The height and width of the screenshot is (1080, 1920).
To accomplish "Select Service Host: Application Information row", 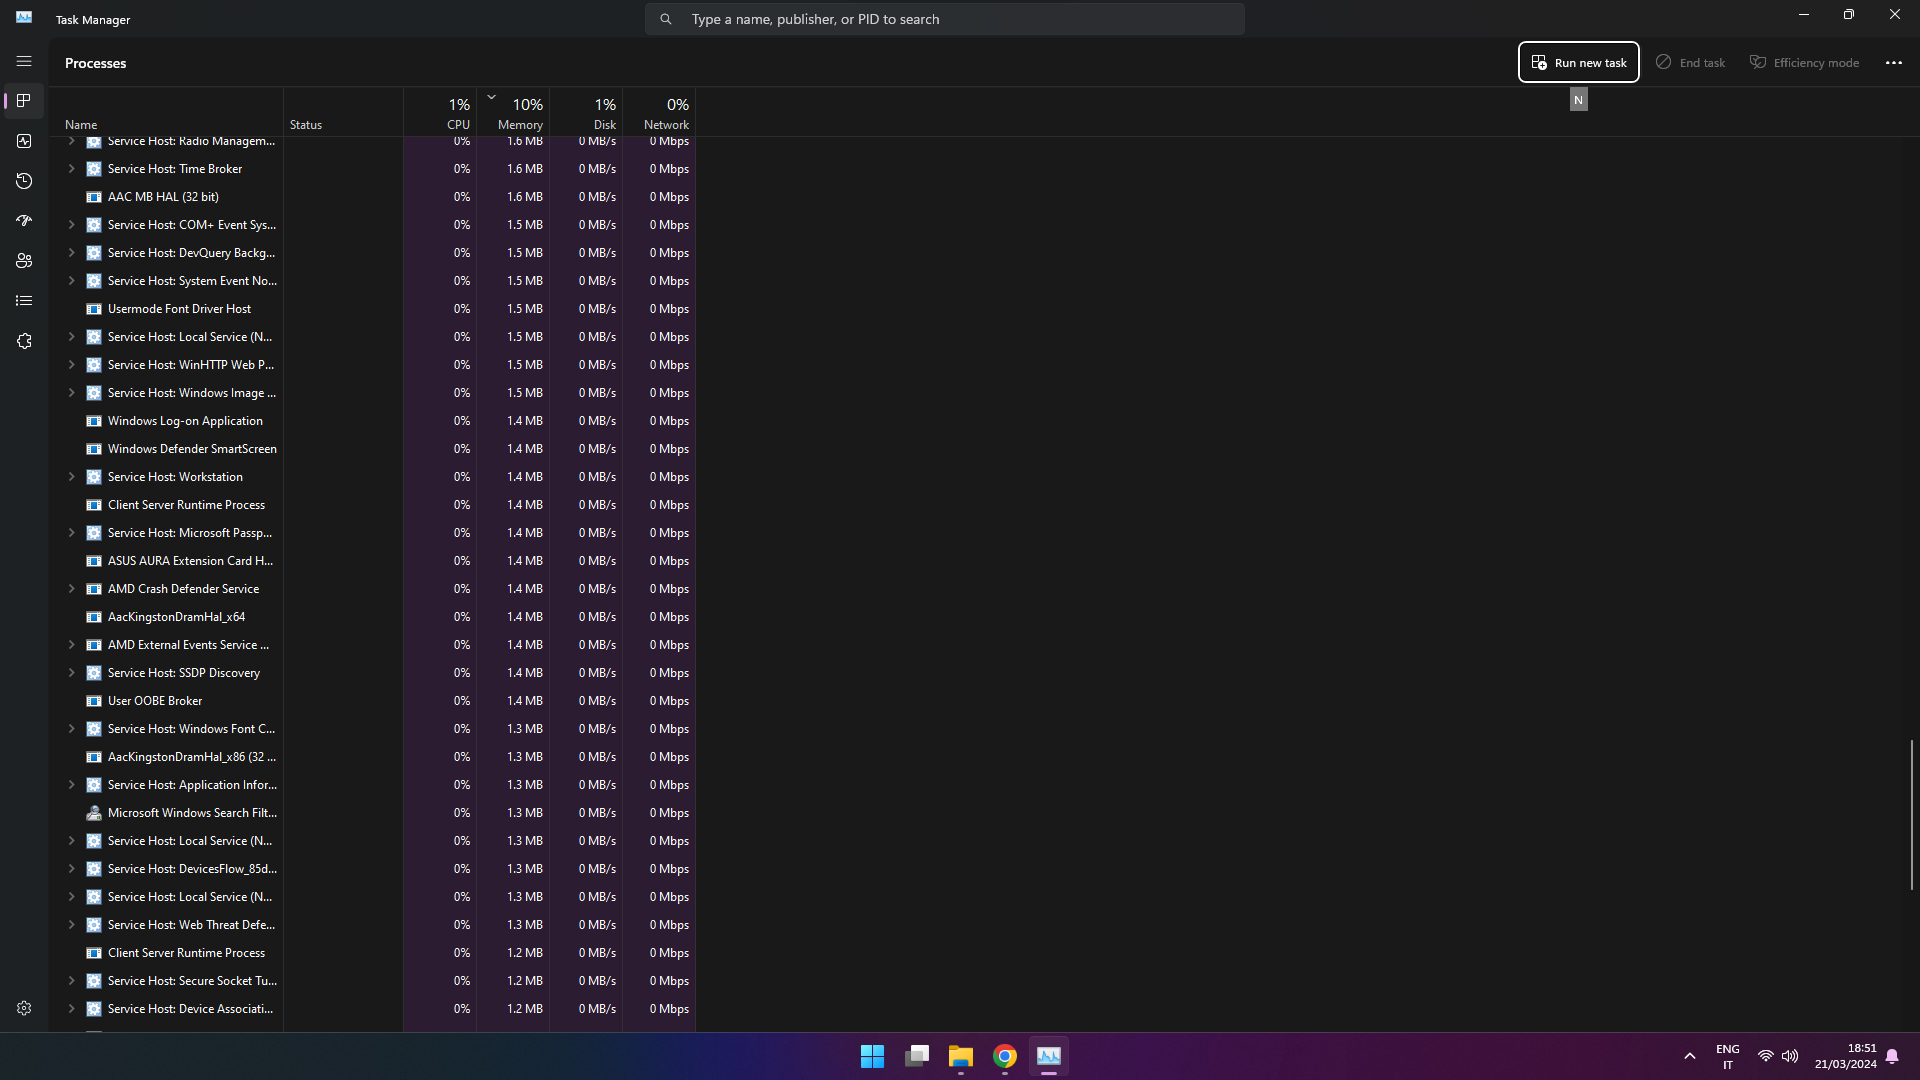I will (x=373, y=785).
